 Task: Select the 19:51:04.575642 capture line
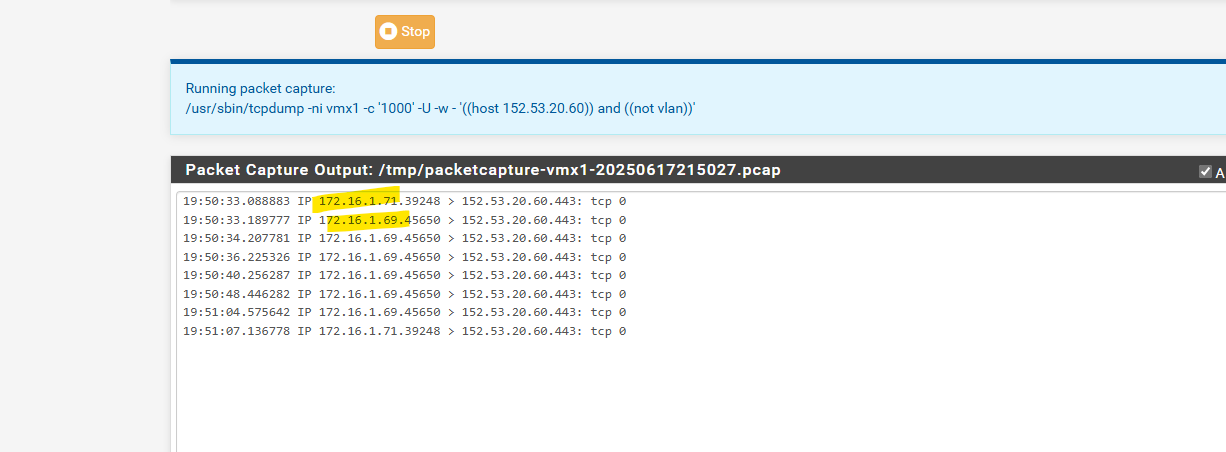tap(404, 312)
